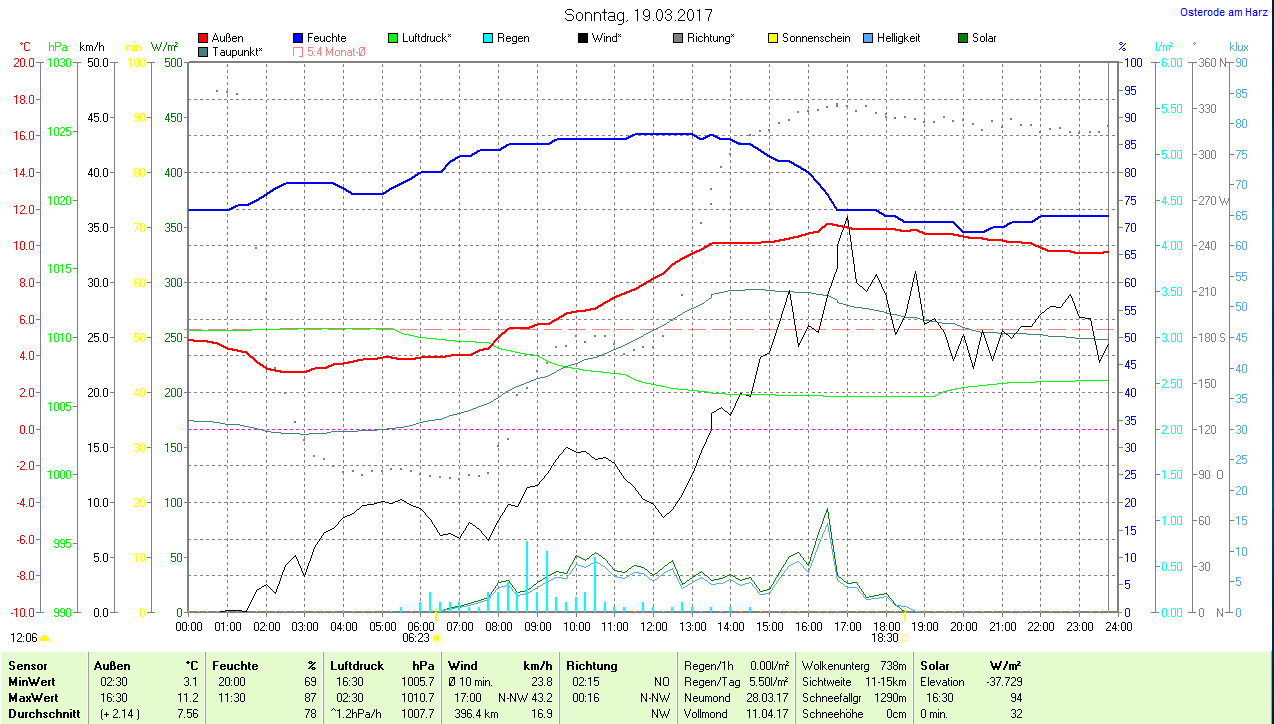
Task: Click the MaxWert row label
Action: pos(32,697)
